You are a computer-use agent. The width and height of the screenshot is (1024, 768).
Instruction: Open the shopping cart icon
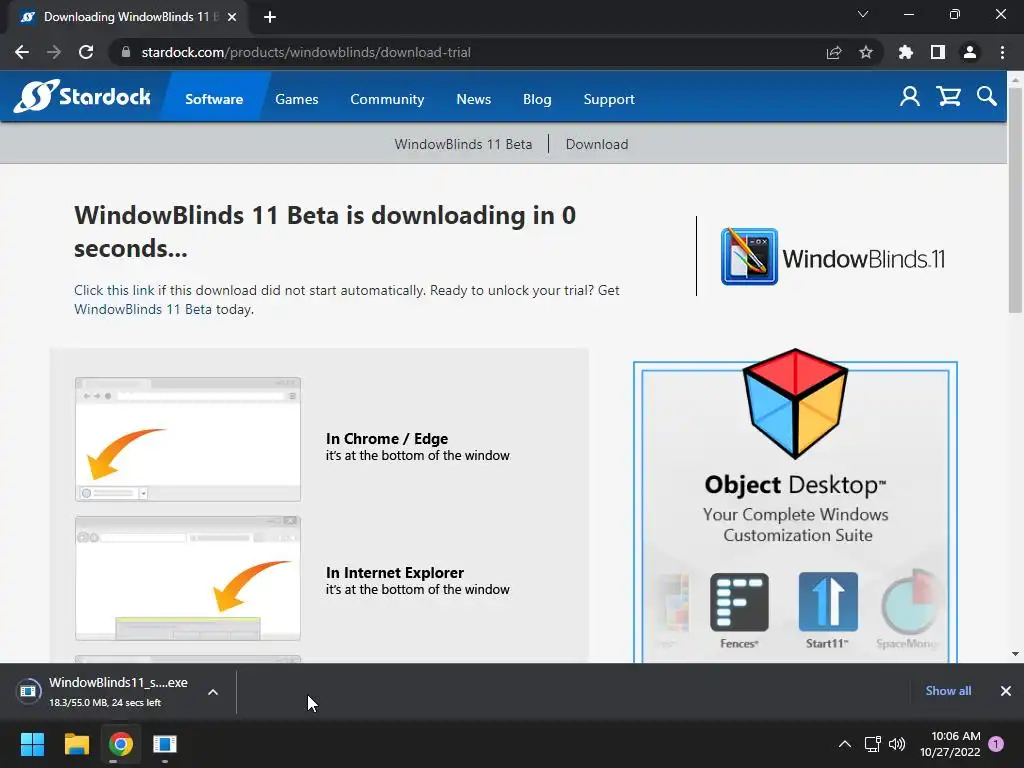[948, 97]
